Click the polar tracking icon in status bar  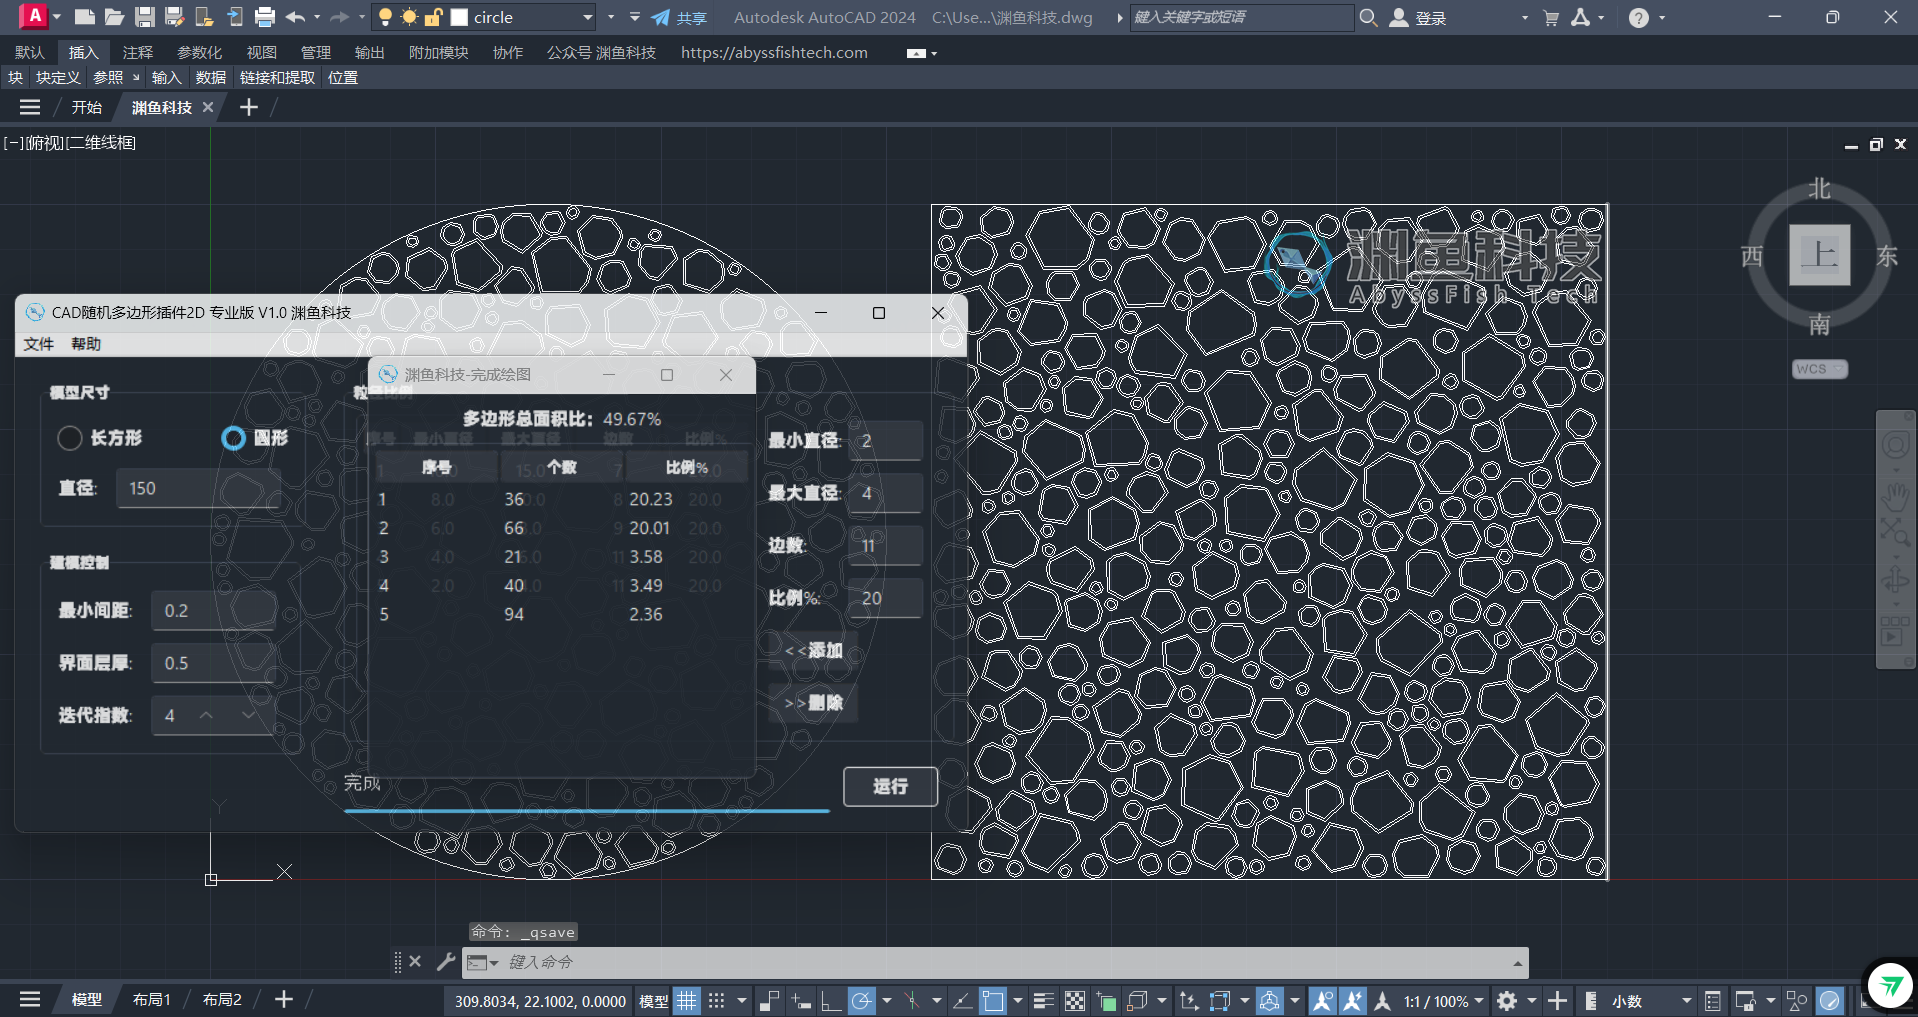pos(861,1000)
